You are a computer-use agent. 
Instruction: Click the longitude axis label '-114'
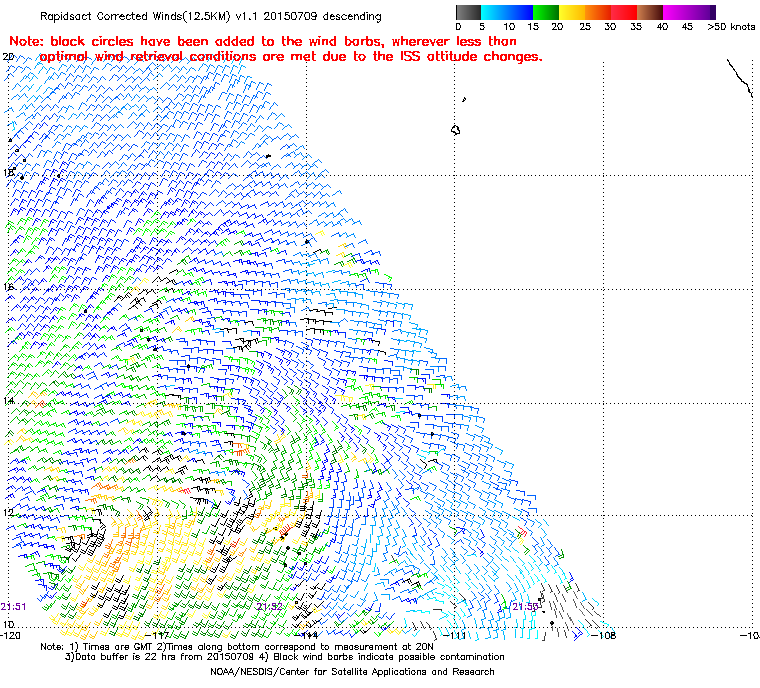tap(307, 635)
